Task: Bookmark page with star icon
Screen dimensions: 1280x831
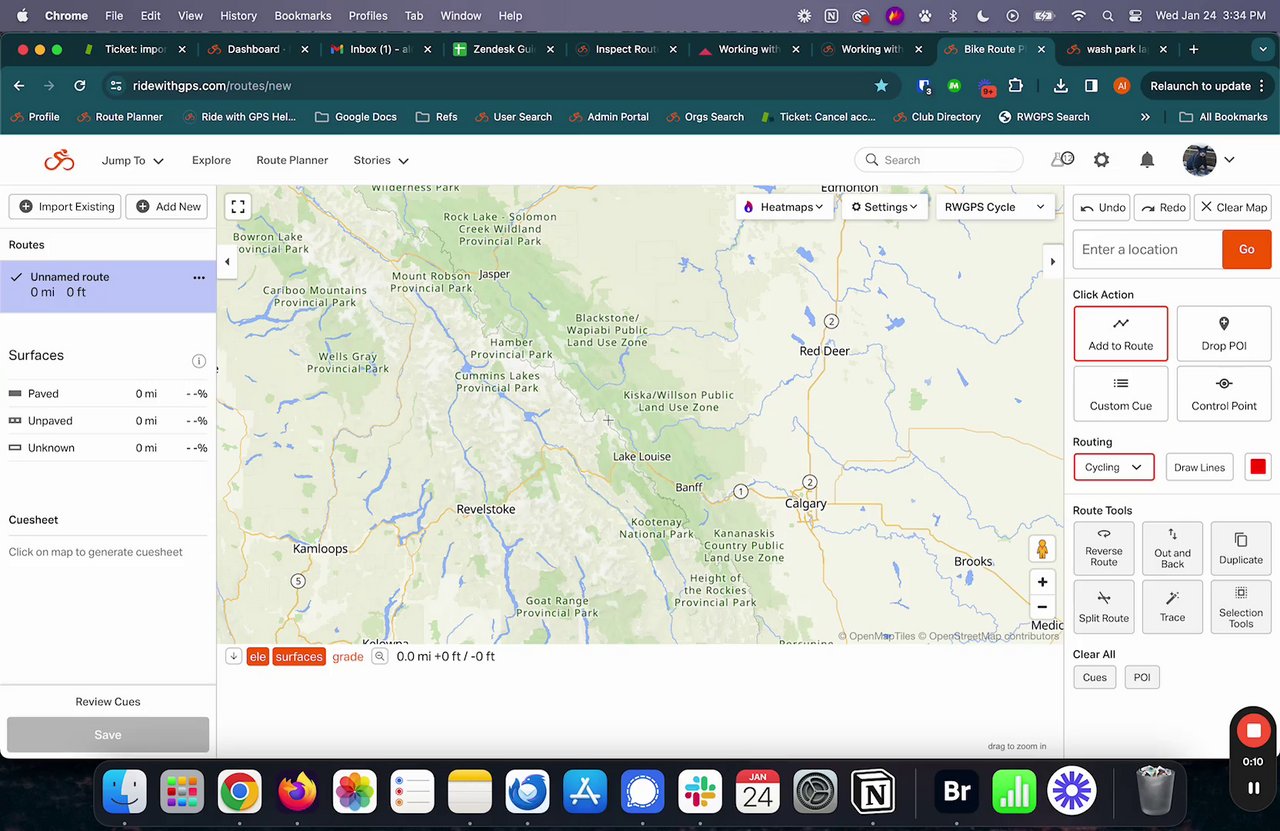Action: (x=881, y=86)
